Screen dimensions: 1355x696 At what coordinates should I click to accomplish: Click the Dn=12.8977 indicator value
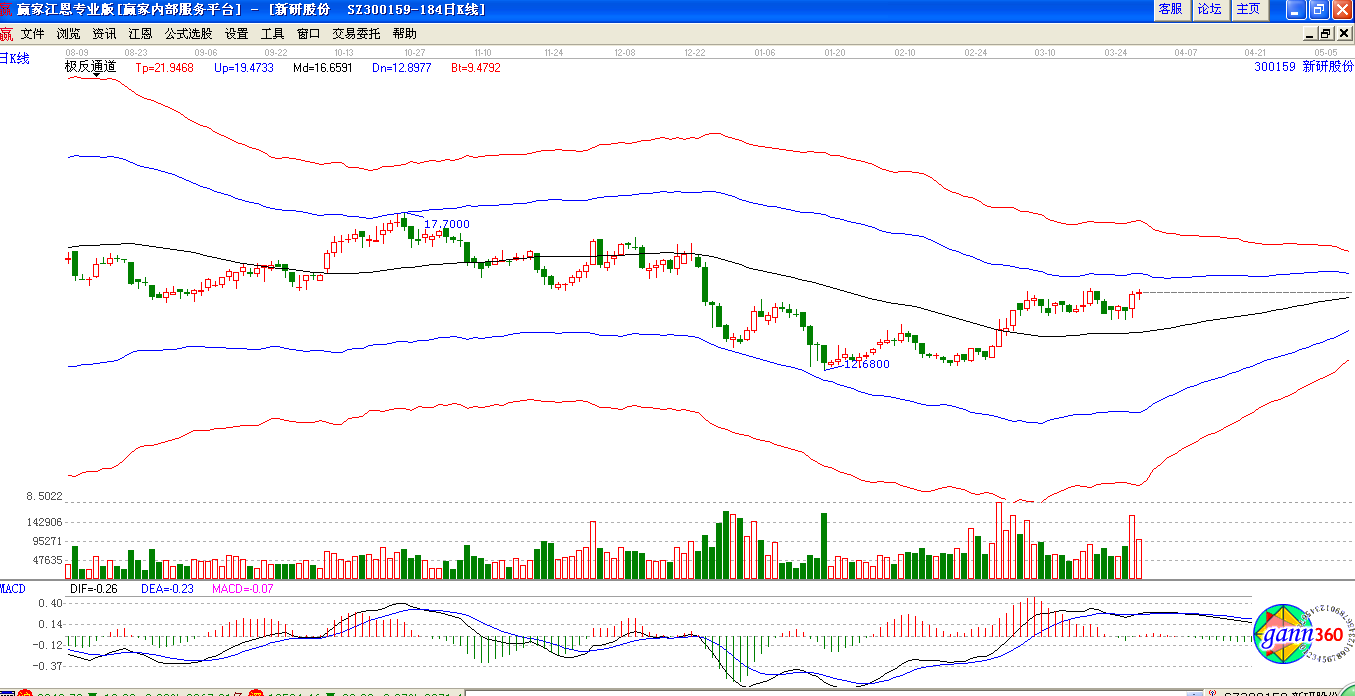(x=402, y=68)
